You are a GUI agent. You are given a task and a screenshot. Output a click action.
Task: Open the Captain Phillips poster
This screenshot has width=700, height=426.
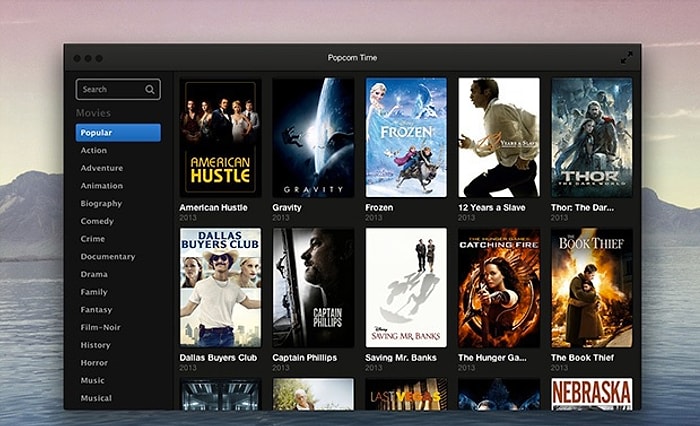313,288
